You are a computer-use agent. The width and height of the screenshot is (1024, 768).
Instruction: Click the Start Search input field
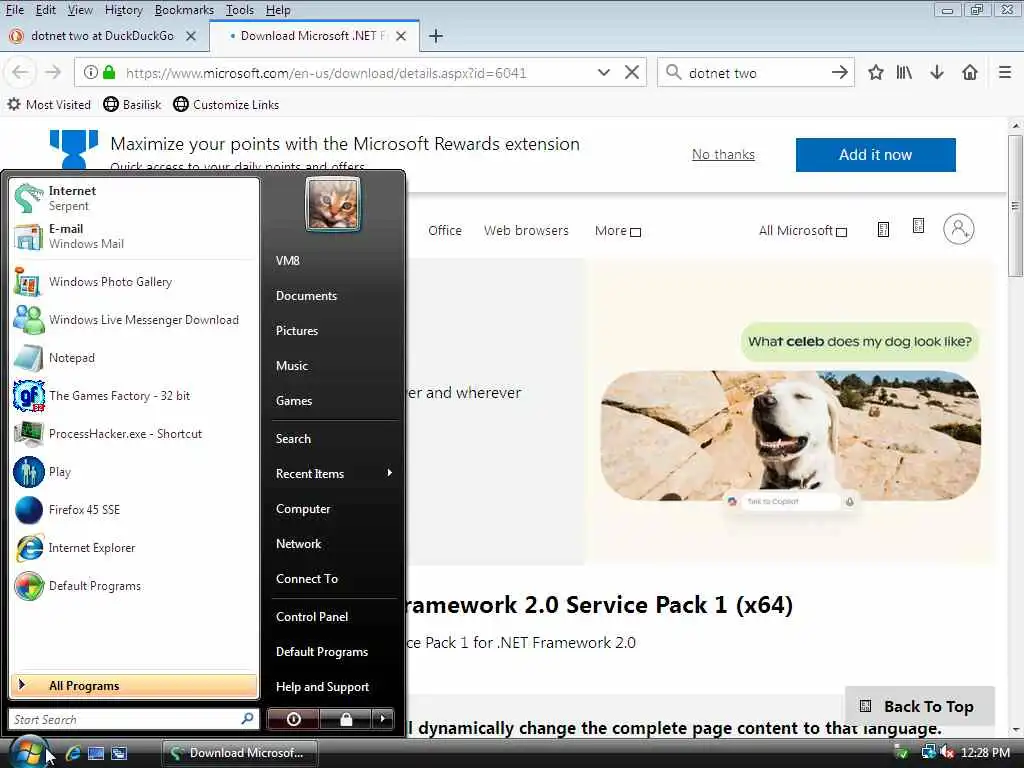133,719
